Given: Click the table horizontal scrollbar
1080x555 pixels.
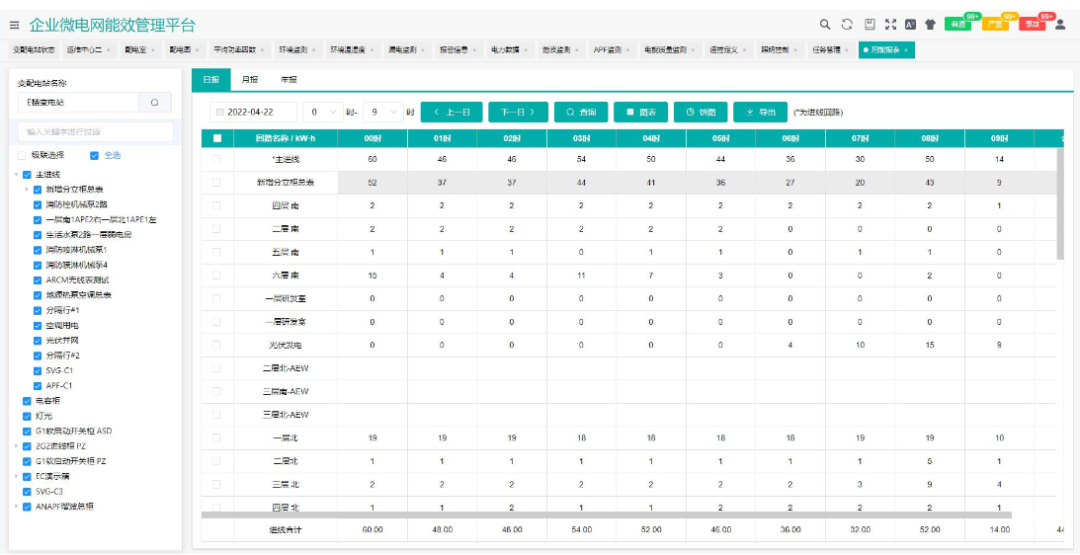Looking at the screenshot, I should click(606, 514).
